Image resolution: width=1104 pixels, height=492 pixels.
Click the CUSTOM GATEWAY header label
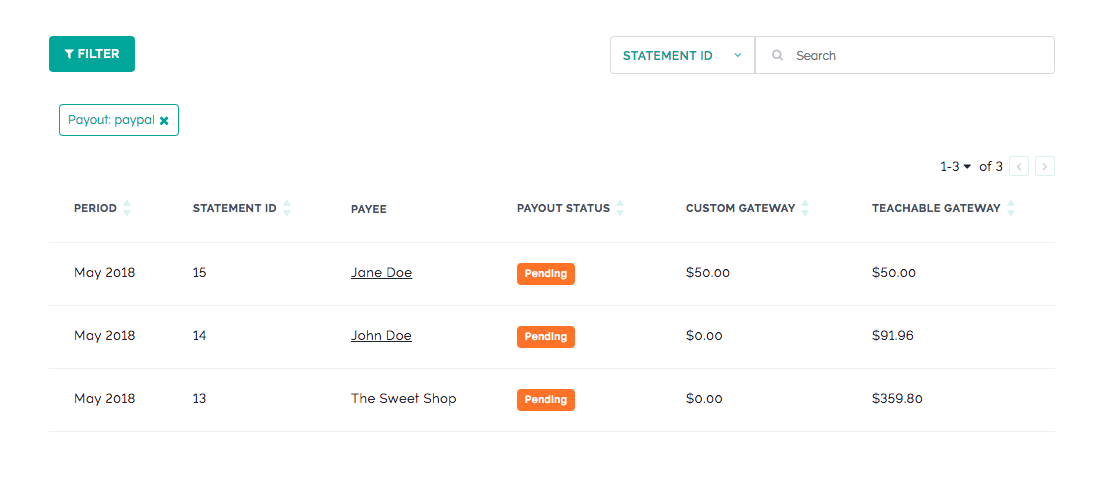coord(741,208)
